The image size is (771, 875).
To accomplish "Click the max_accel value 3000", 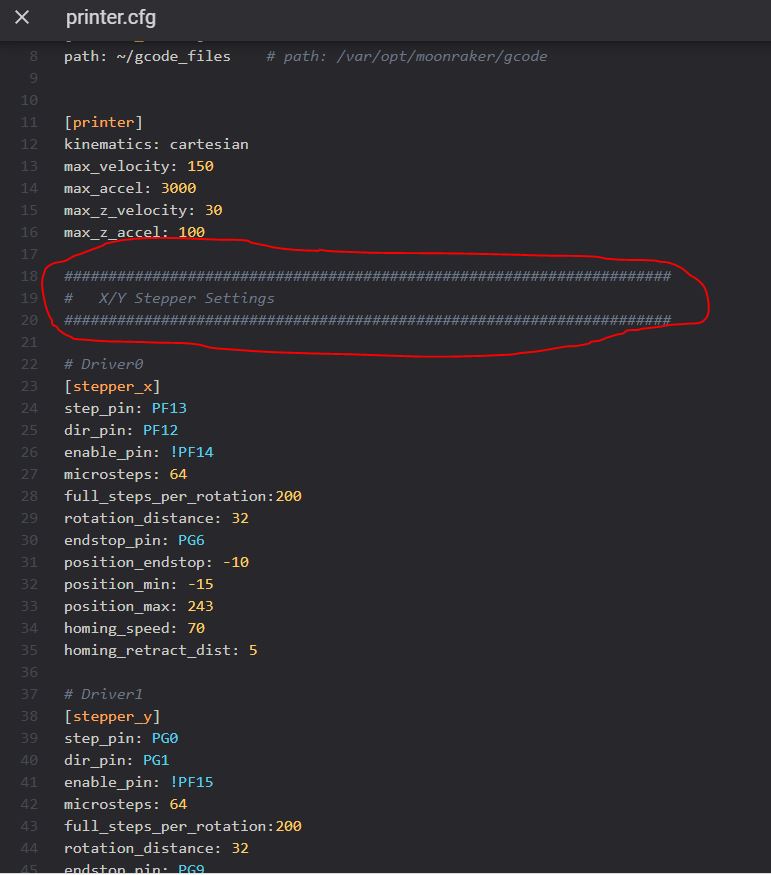I will pos(178,188).
